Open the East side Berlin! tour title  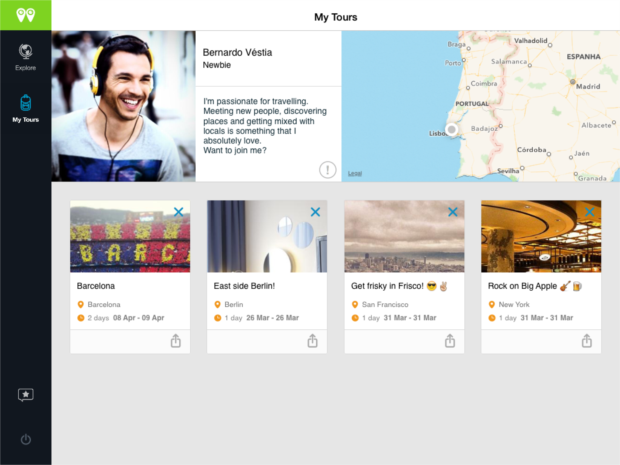coord(243,285)
